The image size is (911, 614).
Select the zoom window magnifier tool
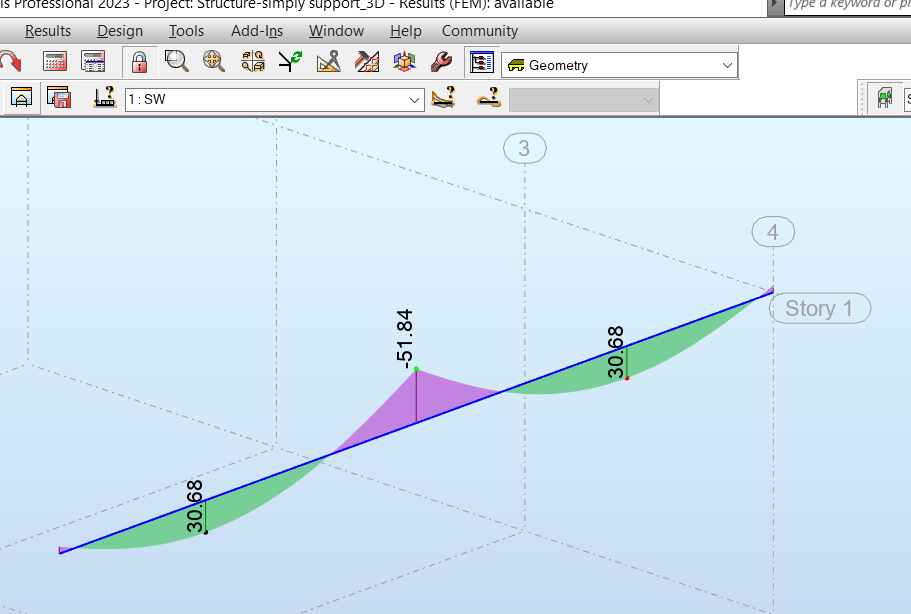(175, 61)
